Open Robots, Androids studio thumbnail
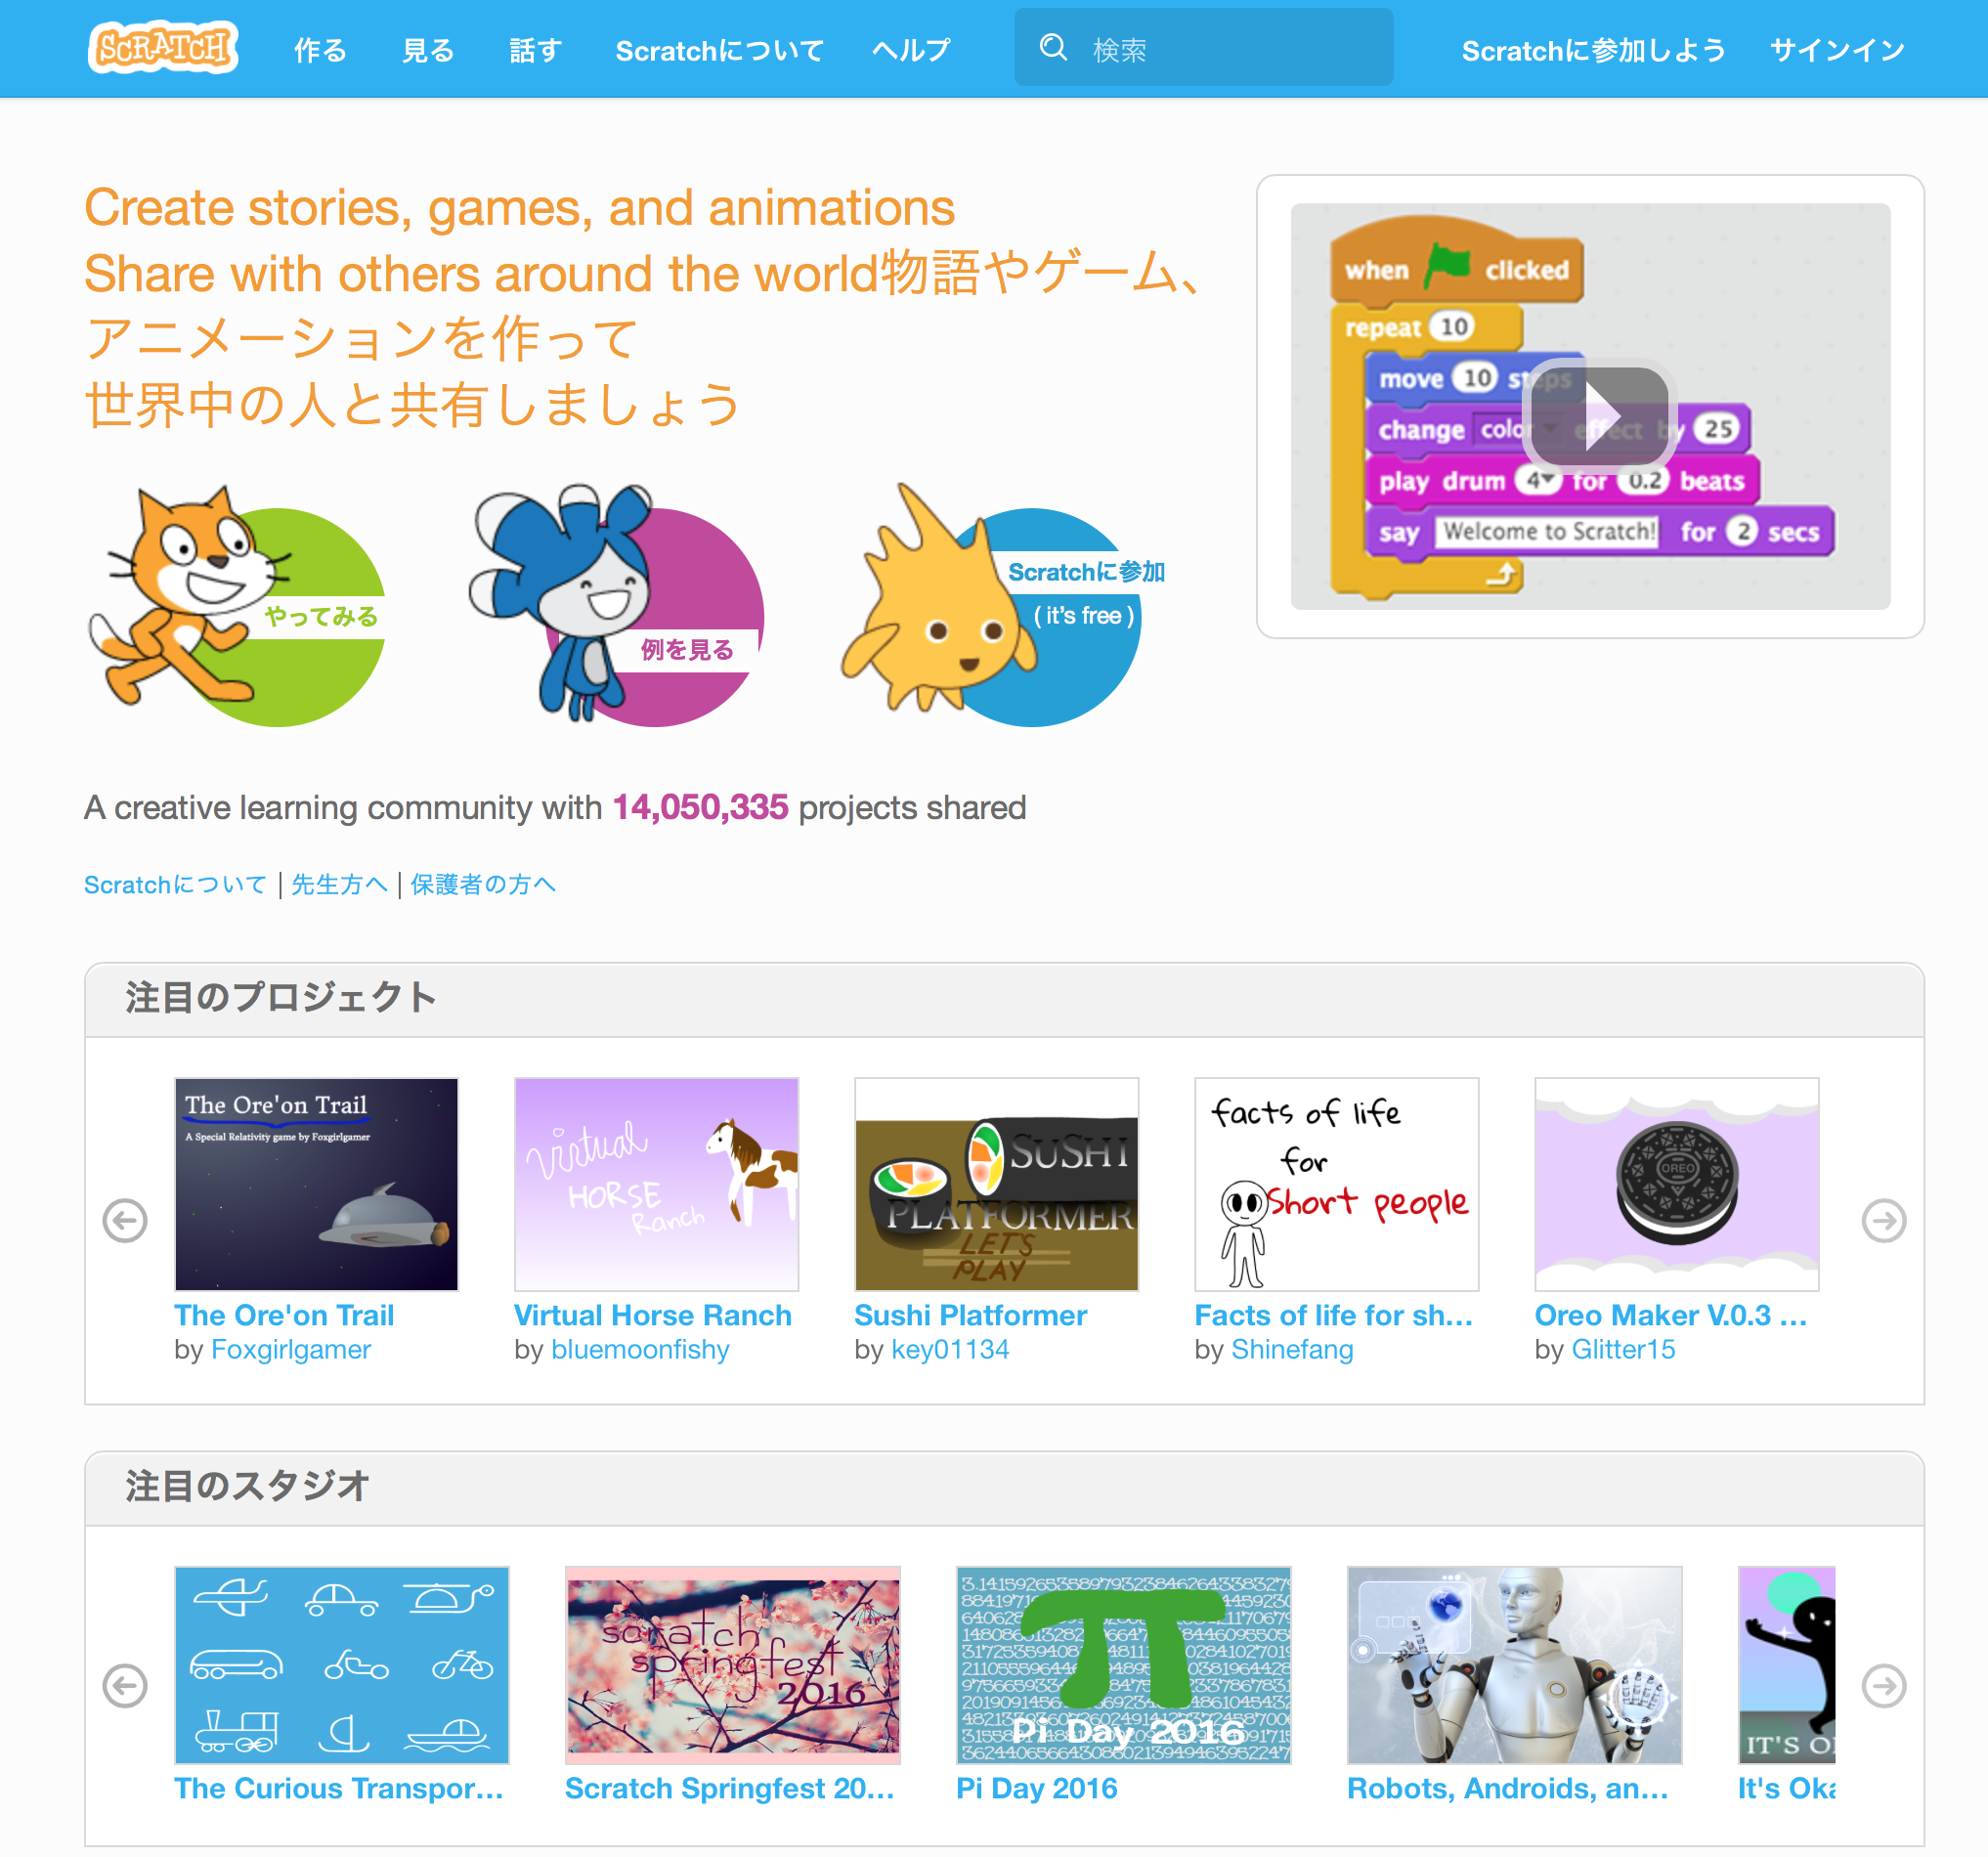 (1514, 1664)
